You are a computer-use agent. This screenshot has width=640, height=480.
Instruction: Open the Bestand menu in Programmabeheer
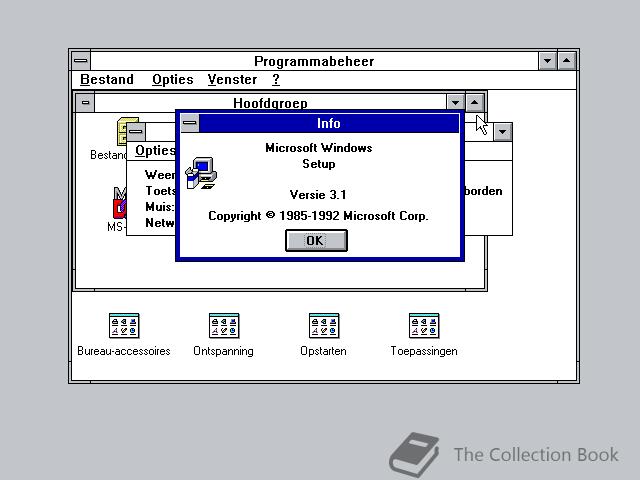point(107,79)
